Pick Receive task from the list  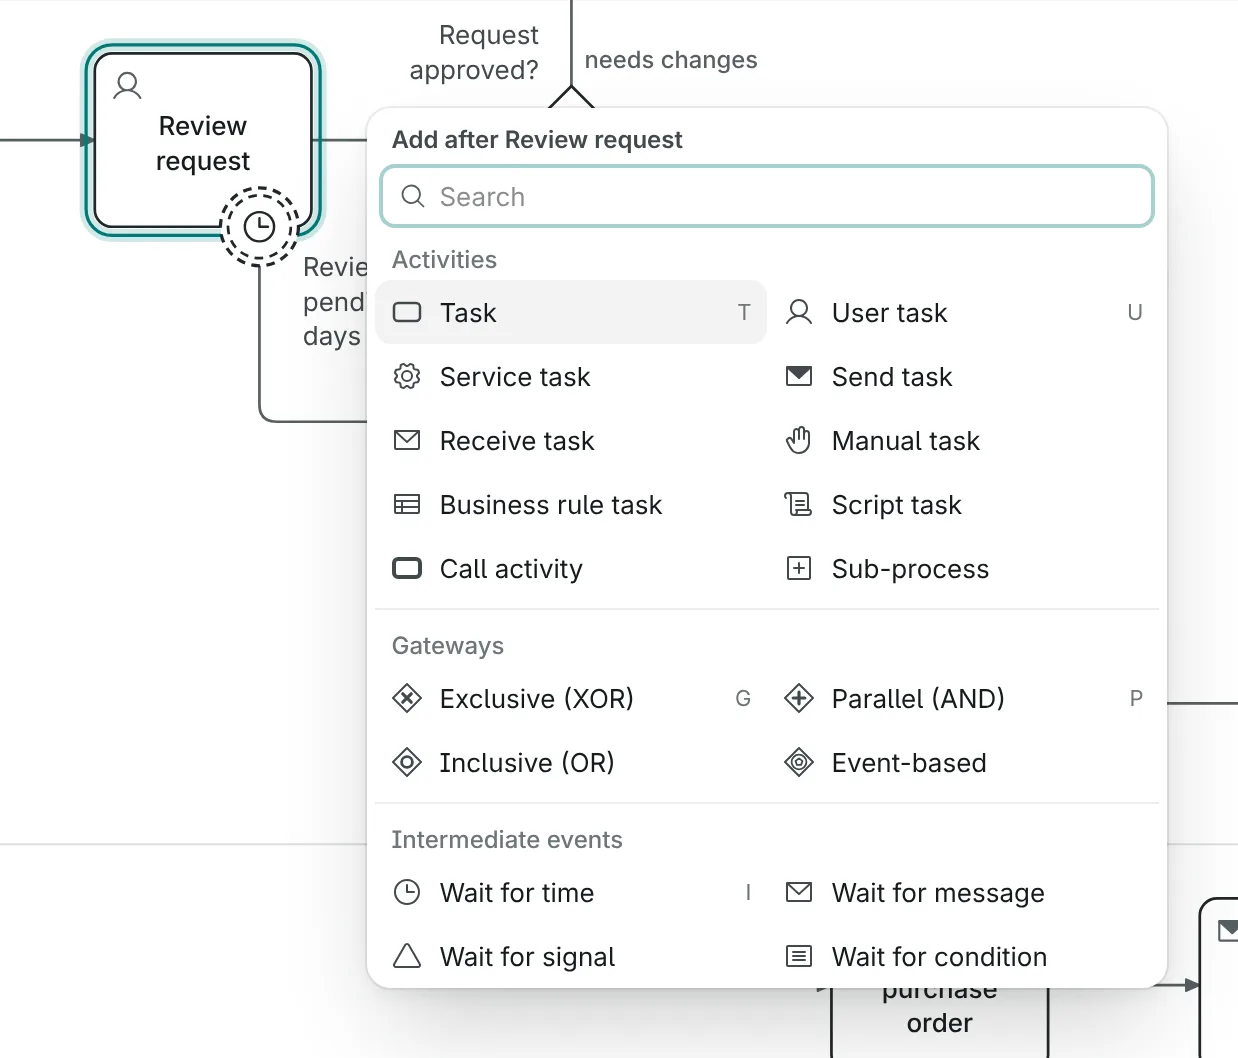[571, 440]
